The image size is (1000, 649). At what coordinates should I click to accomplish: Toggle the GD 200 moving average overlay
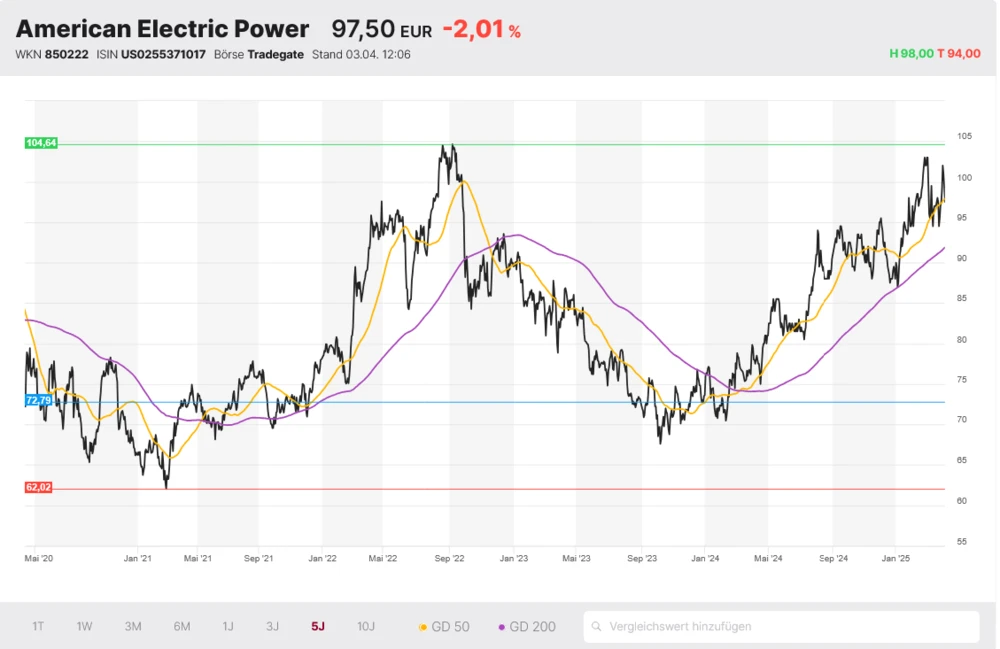[530, 626]
